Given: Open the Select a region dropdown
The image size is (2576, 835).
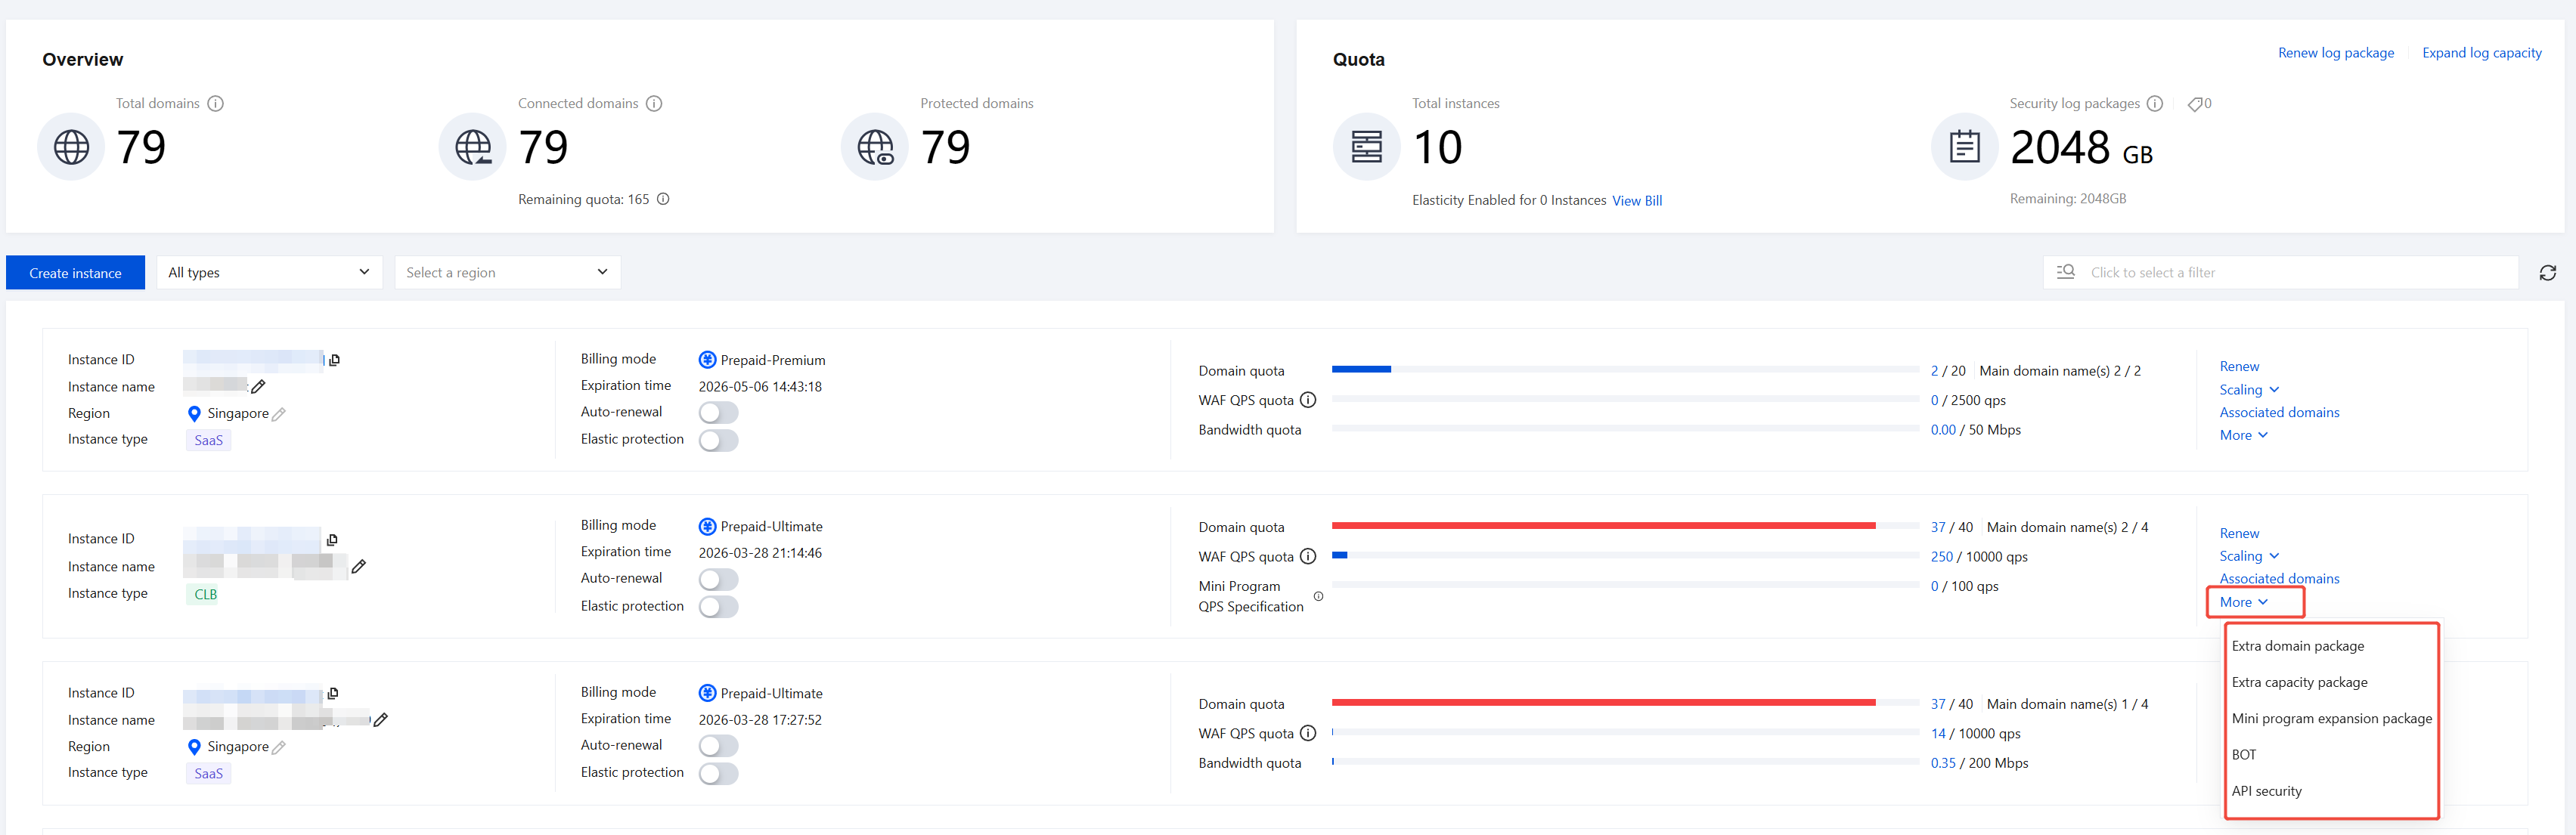Looking at the screenshot, I should pyautogui.click(x=507, y=273).
